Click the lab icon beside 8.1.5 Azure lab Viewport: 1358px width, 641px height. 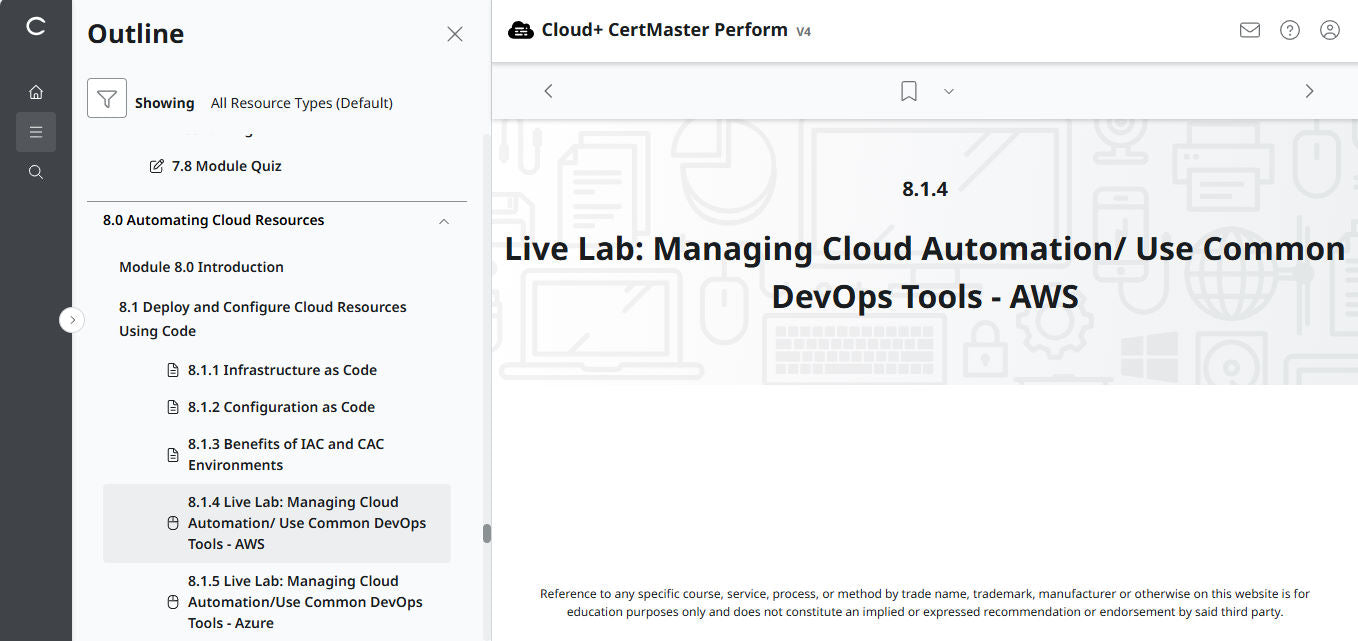tap(173, 601)
